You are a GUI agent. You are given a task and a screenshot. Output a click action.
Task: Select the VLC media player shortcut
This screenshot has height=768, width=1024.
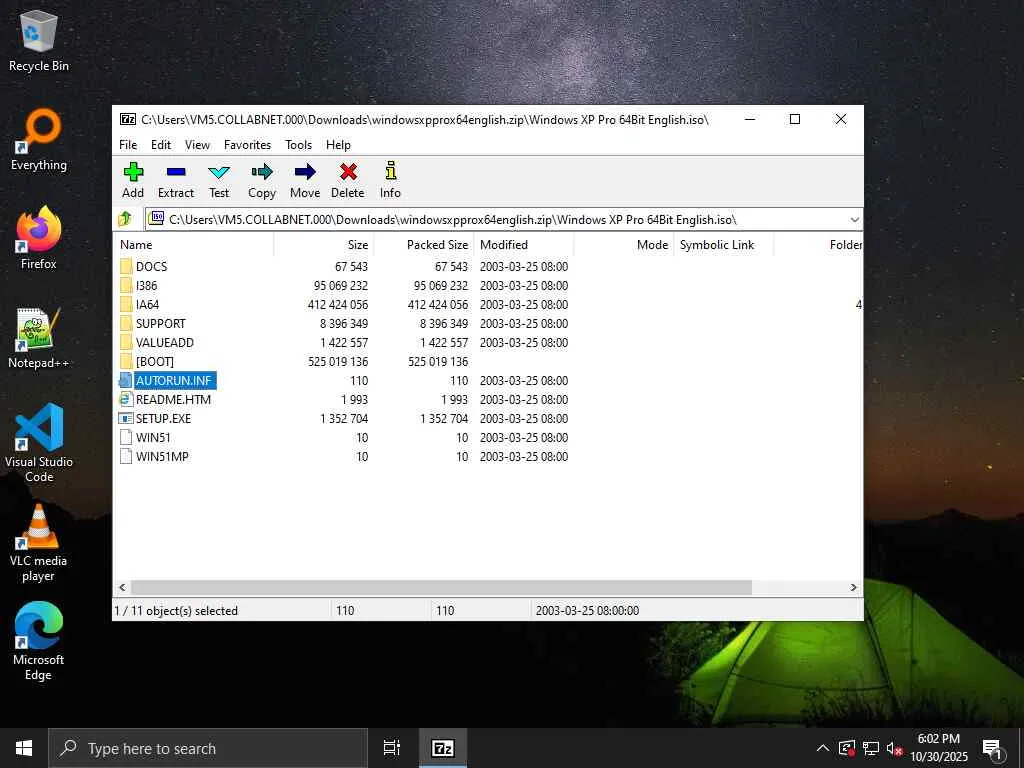tap(39, 543)
